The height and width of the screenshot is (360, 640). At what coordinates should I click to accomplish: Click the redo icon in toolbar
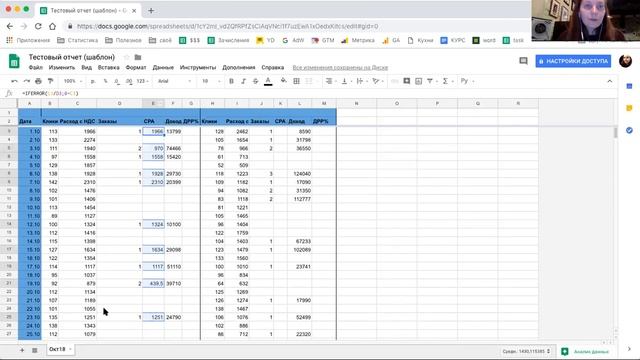pyautogui.click(x=27, y=81)
